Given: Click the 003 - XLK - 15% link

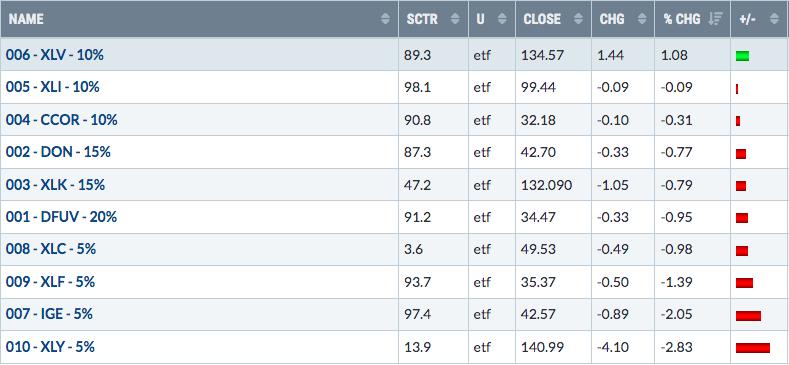Looking at the screenshot, I should pos(55,185).
